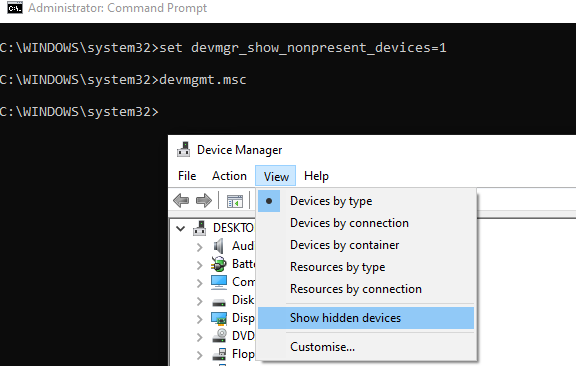This screenshot has height=366, width=576.
Task: Choose Devices by connection view
Action: tap(366, 223)
